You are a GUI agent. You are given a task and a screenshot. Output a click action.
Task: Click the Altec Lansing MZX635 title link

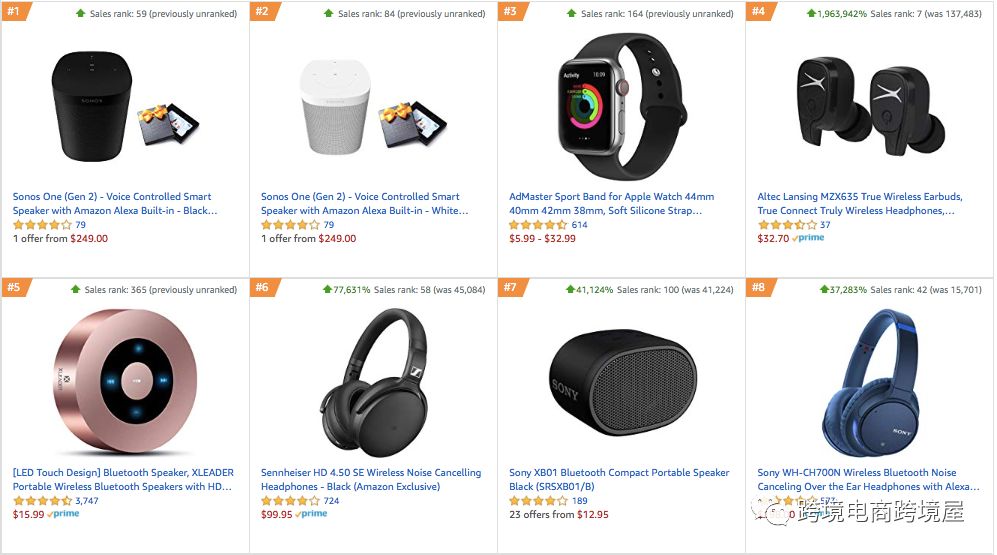click(x=859, y=204)
